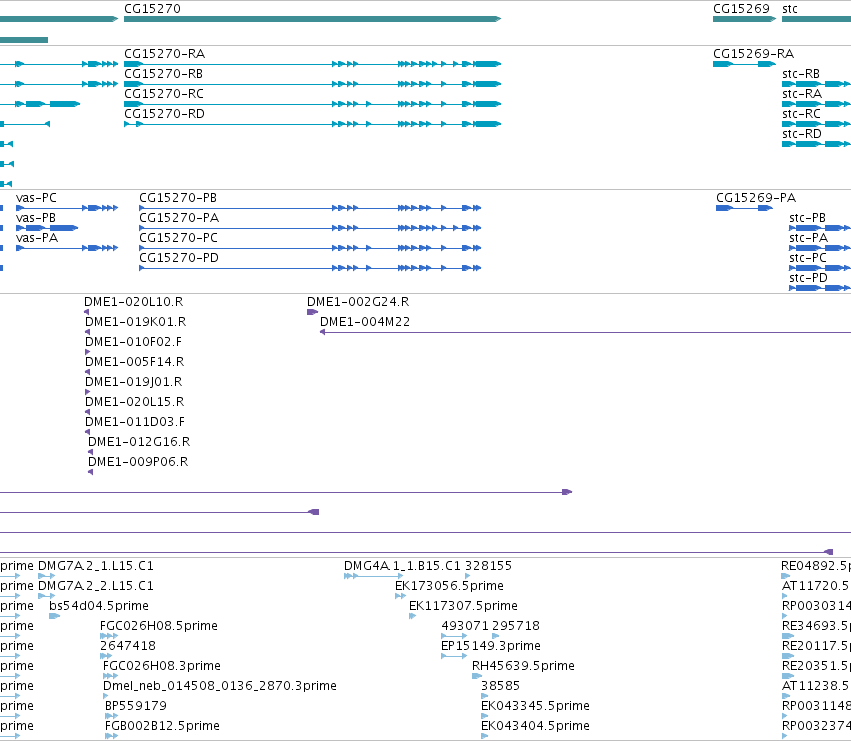This screenshot has height=741, width=851.
Task: Select EST 295718
Action: [x=495, y=636]
